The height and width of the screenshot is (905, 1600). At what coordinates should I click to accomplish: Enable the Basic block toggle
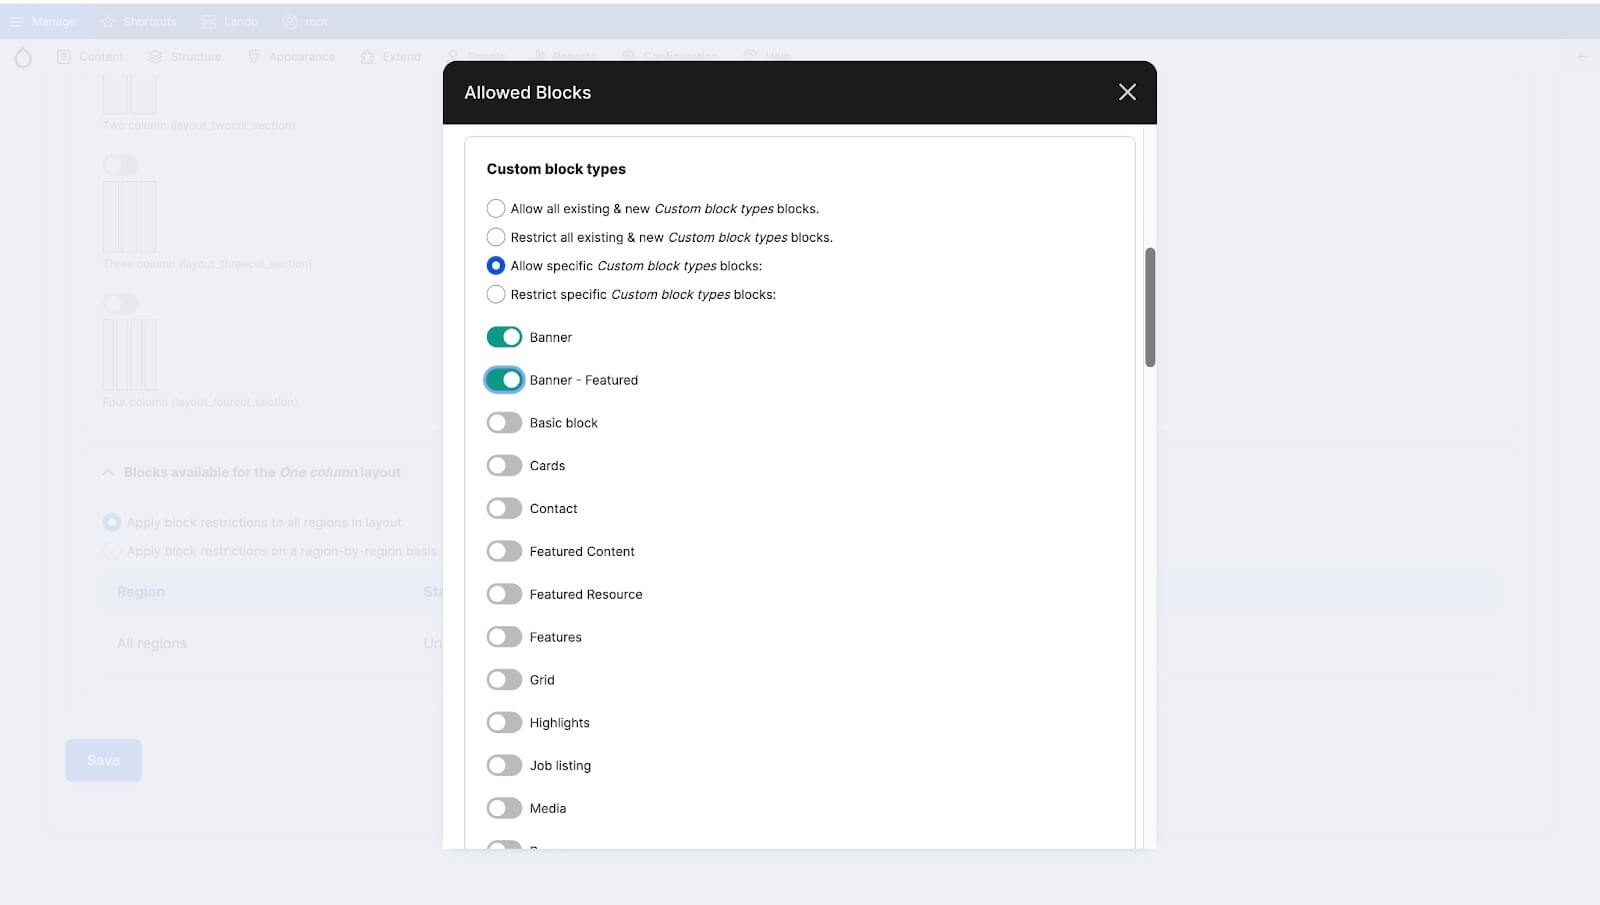pos(504,423)
